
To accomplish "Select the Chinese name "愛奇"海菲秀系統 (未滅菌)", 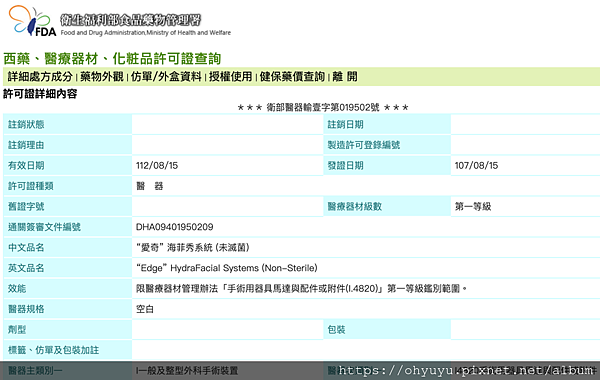I will click(x=193, y=248).
